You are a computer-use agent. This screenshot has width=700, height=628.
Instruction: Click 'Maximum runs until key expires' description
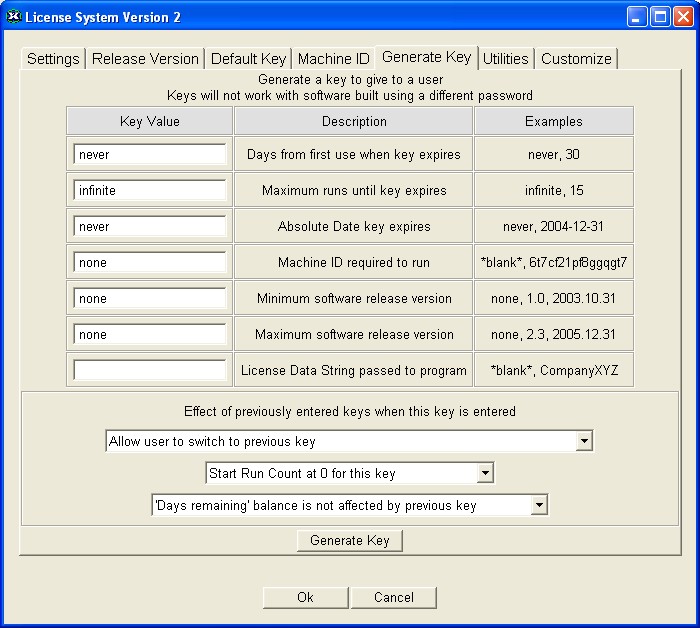click(354, 191)
